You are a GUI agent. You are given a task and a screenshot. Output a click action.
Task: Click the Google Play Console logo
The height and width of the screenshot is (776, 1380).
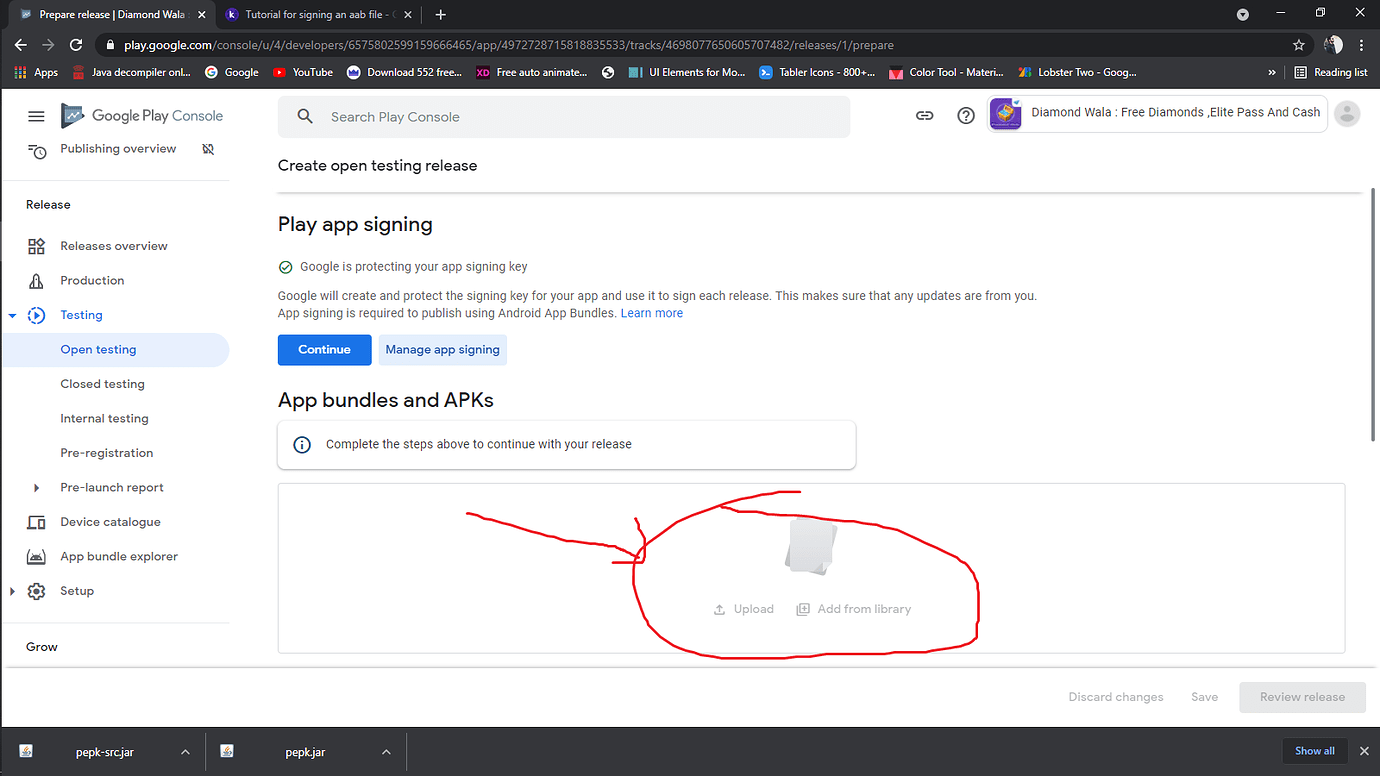[x=142, y=116]
